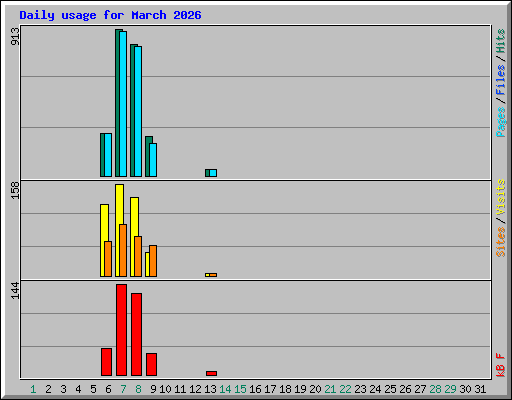
Task: Click day label 21 on the x-axis
Action: (330, 389)
